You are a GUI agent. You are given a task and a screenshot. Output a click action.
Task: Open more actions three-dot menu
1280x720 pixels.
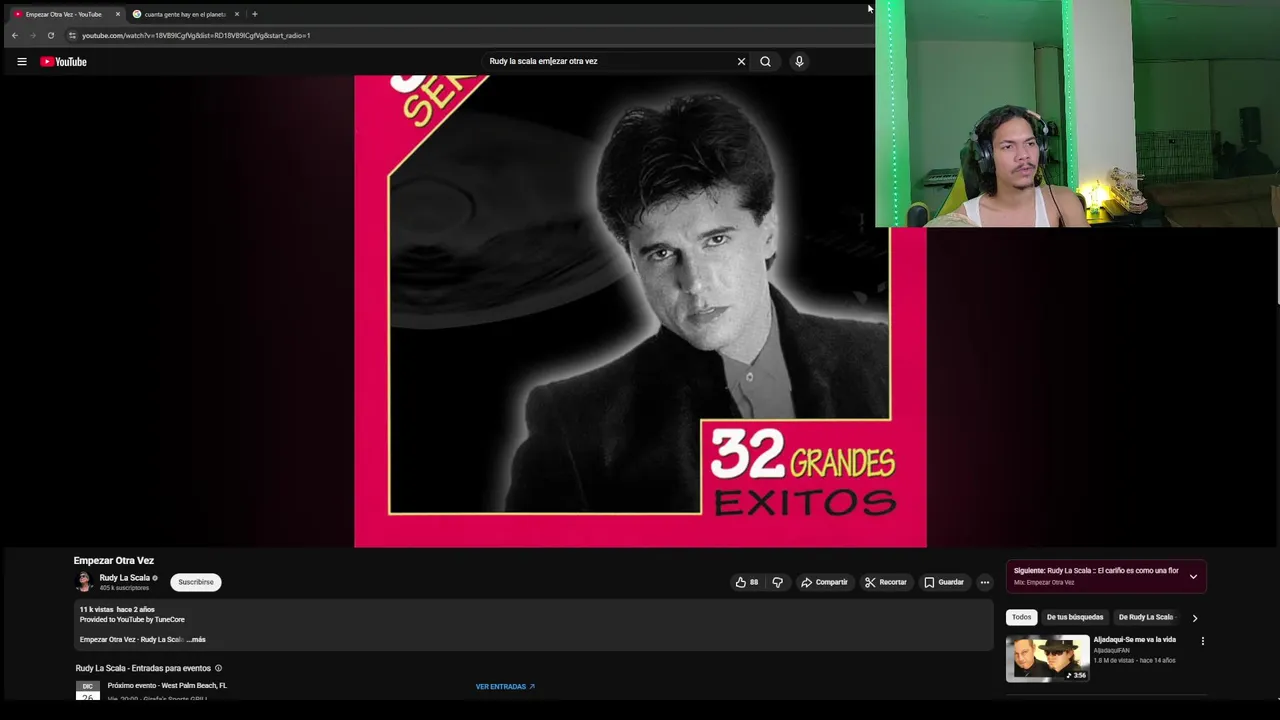[984, 582]
